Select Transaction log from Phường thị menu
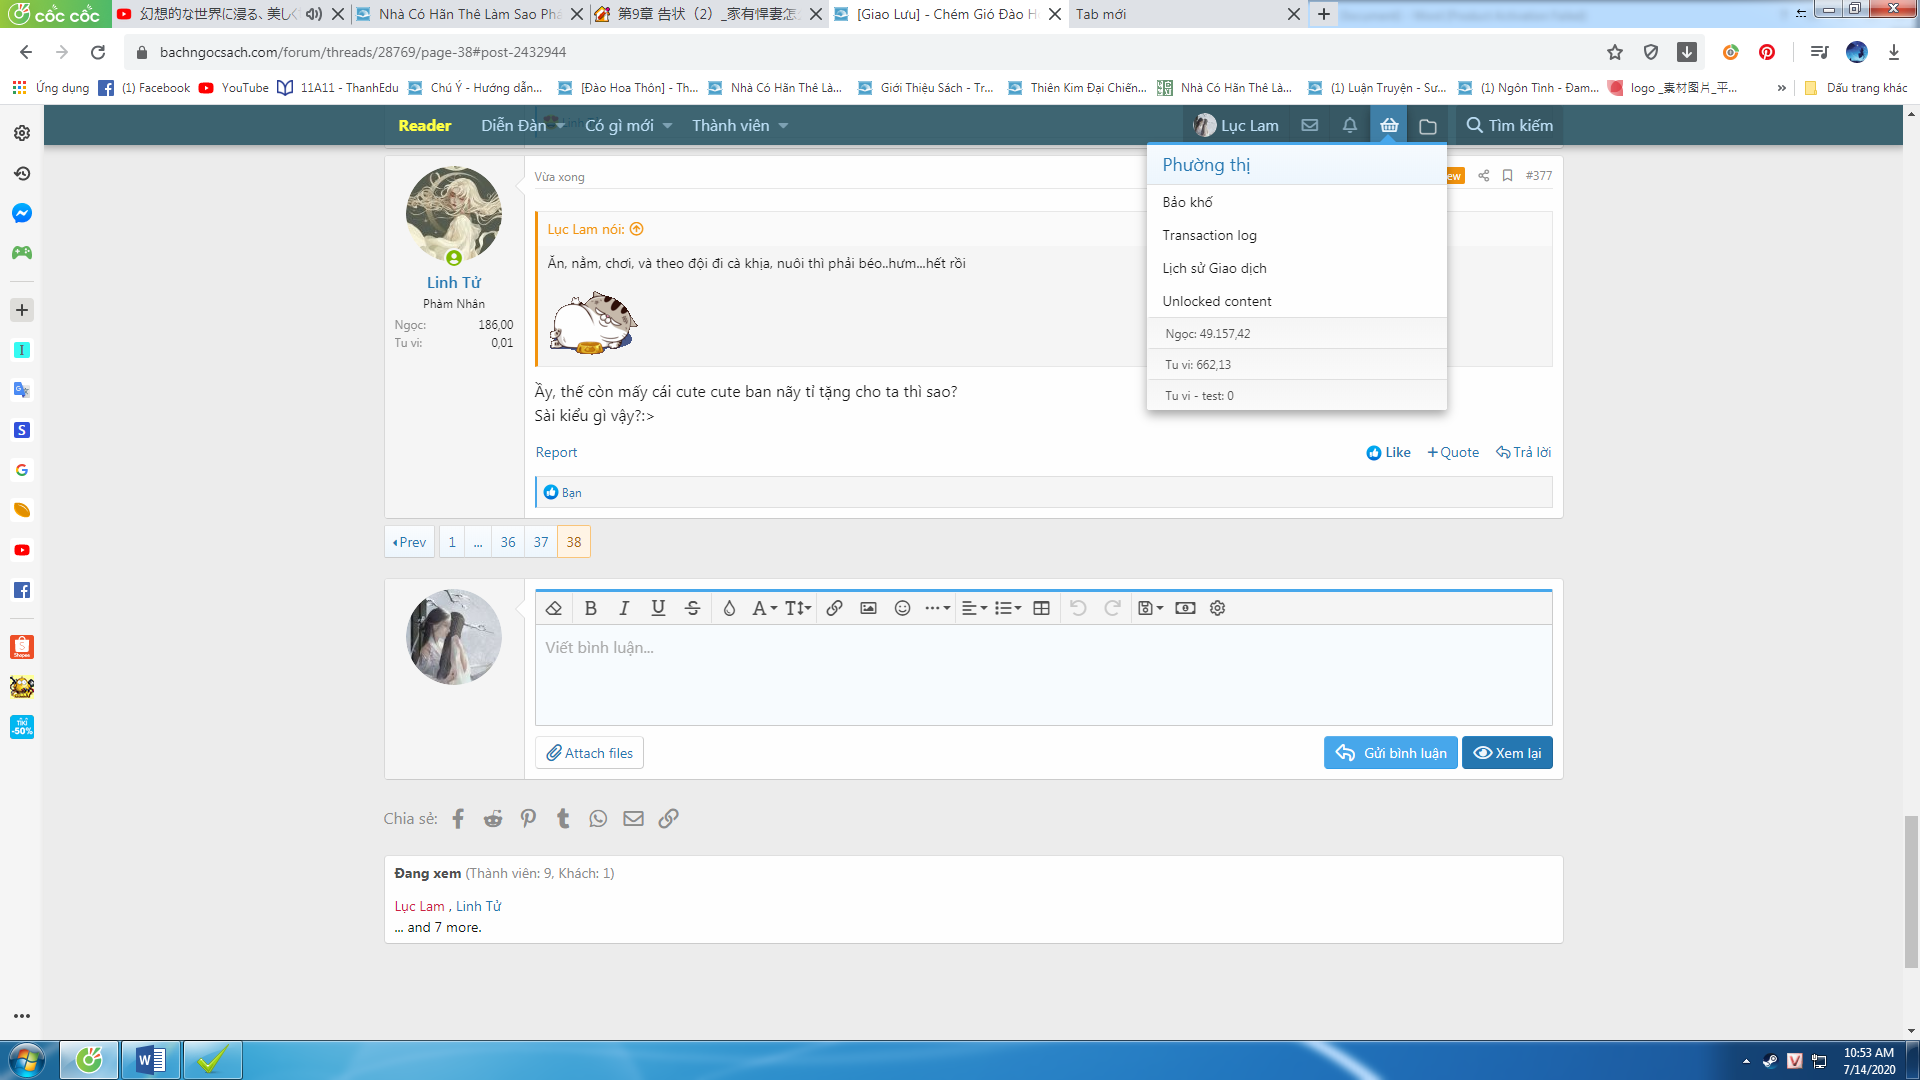 (x=1209, y=235)
